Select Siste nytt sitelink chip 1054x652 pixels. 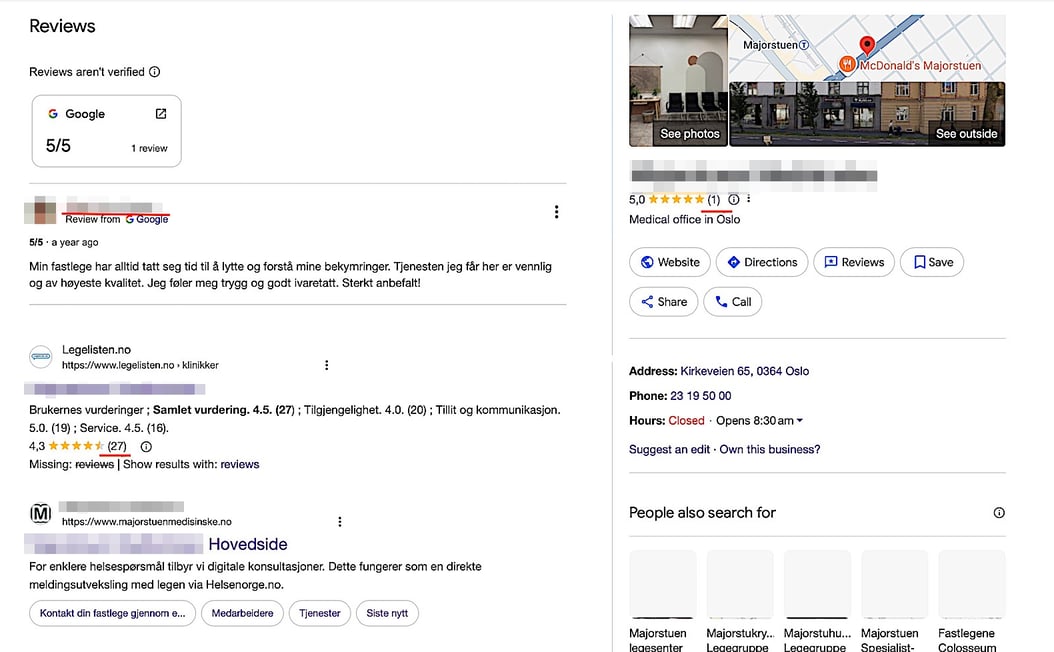pos(387,613)
